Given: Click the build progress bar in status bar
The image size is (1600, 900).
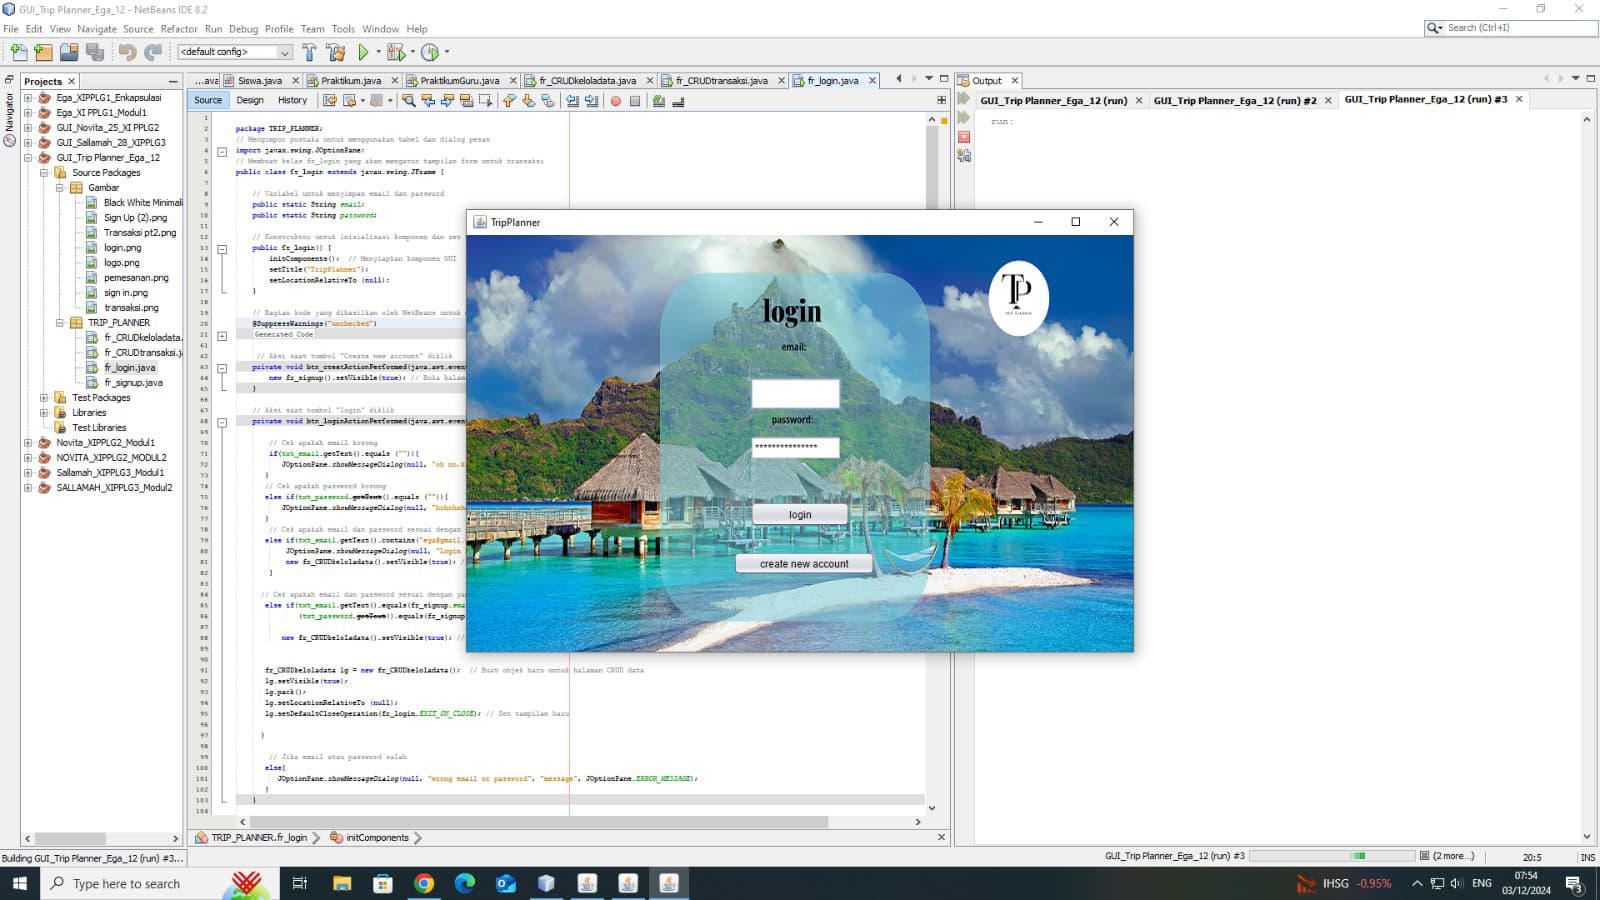Looking at the screenshot, I should pos(1331,856).
